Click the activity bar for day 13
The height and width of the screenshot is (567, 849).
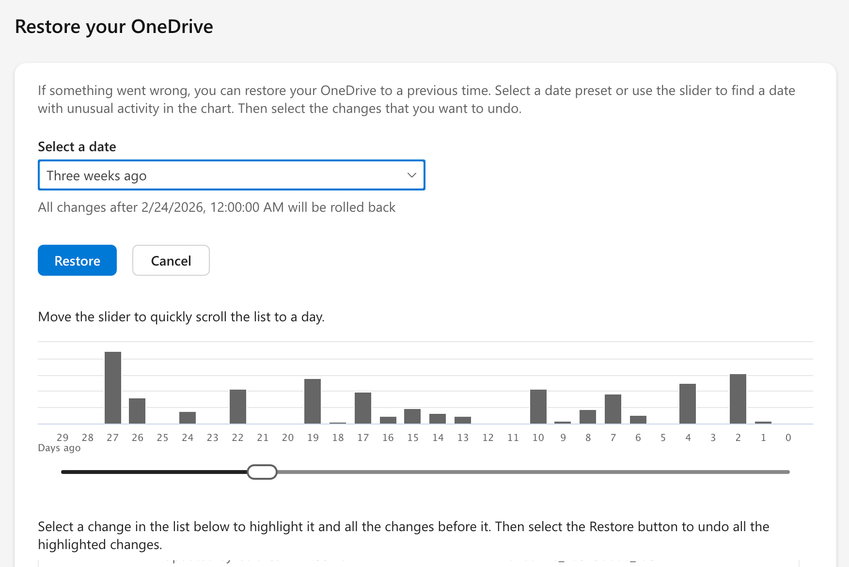pyautogui.click(x=463, y=420)
